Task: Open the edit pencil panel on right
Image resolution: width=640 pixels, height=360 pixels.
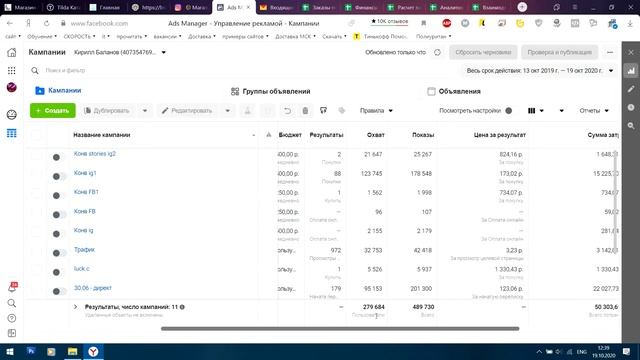Action: 631,89
